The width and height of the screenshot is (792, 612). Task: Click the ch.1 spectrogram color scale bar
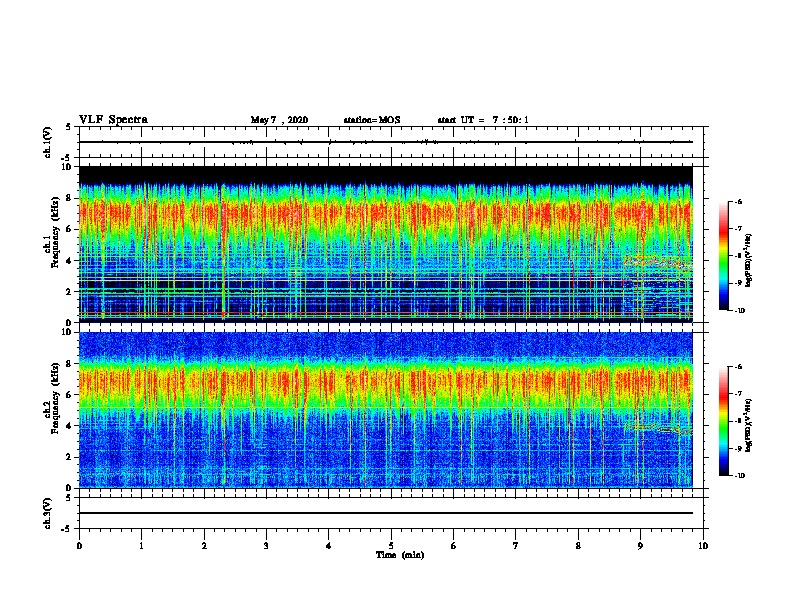point(724,256)
